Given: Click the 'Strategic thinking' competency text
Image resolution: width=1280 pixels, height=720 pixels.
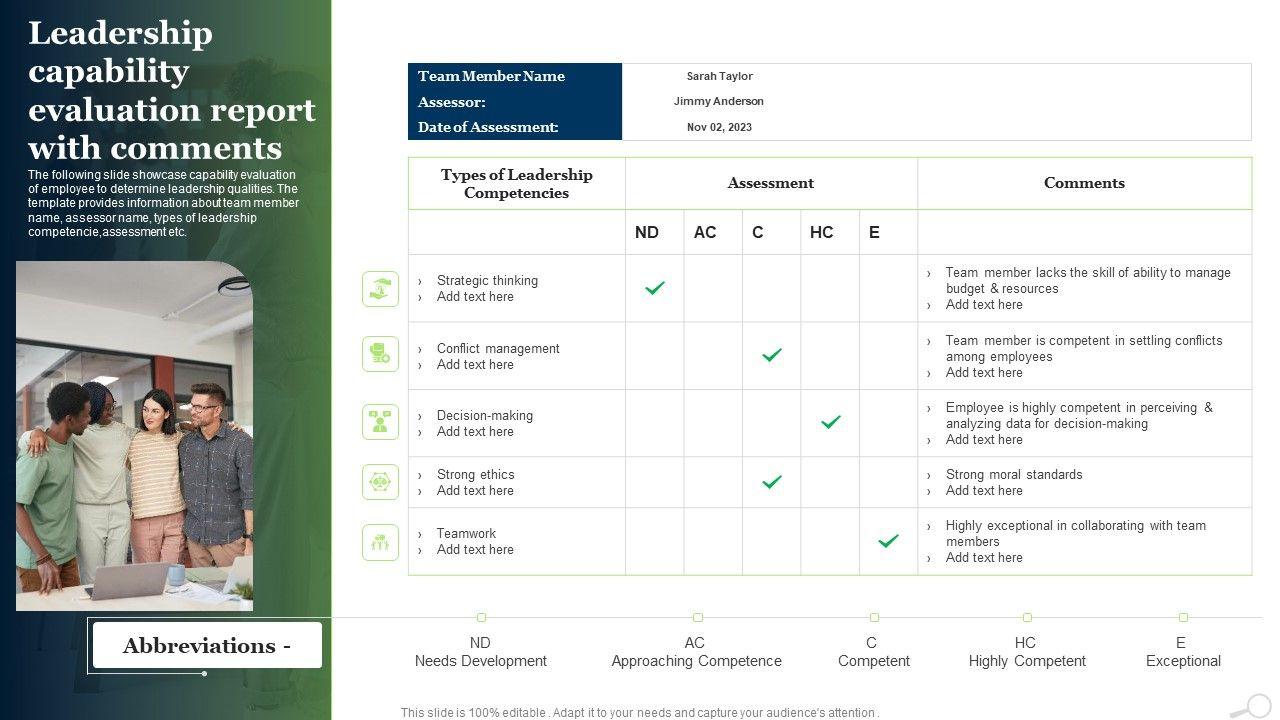Looking at the screenshot, I should [x=487, y=280].
